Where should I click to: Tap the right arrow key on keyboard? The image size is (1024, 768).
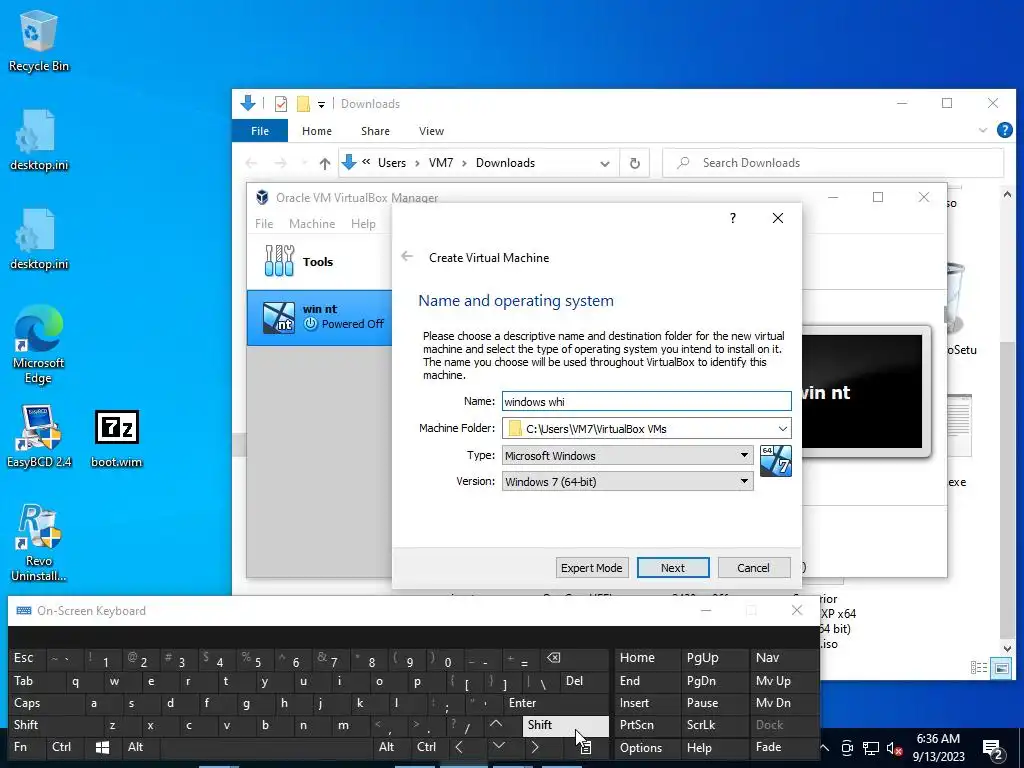pyautogui.click(x=535, y=746)
